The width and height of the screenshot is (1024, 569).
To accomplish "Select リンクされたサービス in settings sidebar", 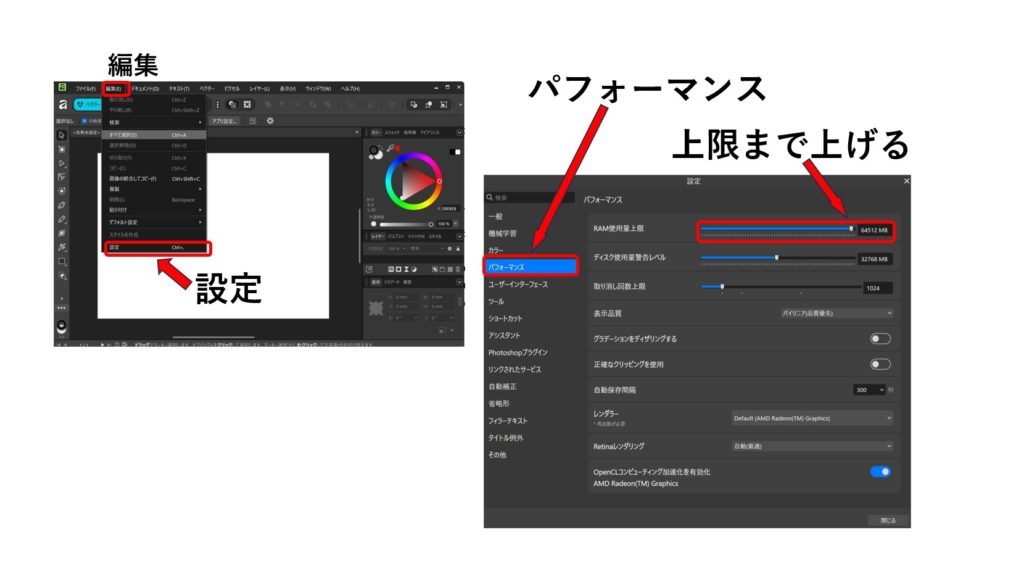I will [515, 369].
